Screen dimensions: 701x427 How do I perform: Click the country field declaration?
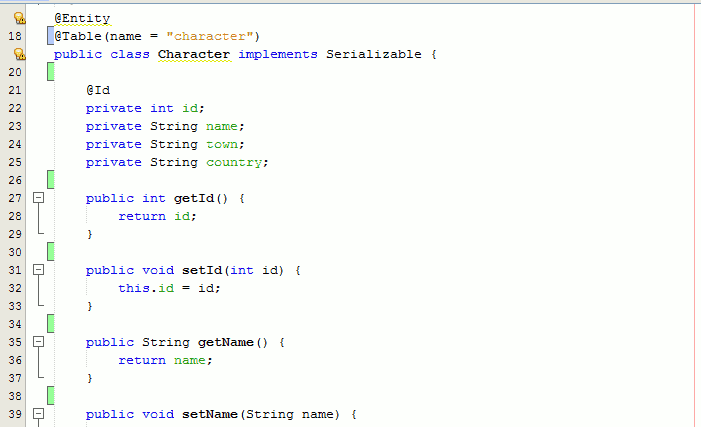(234, 162)
